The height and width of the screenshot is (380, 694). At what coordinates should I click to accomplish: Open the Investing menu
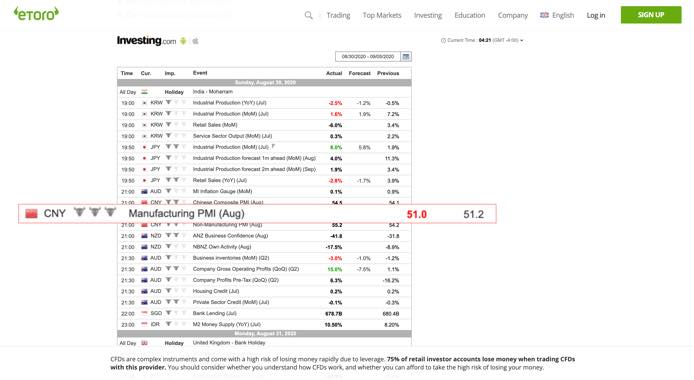pos(428,15)
